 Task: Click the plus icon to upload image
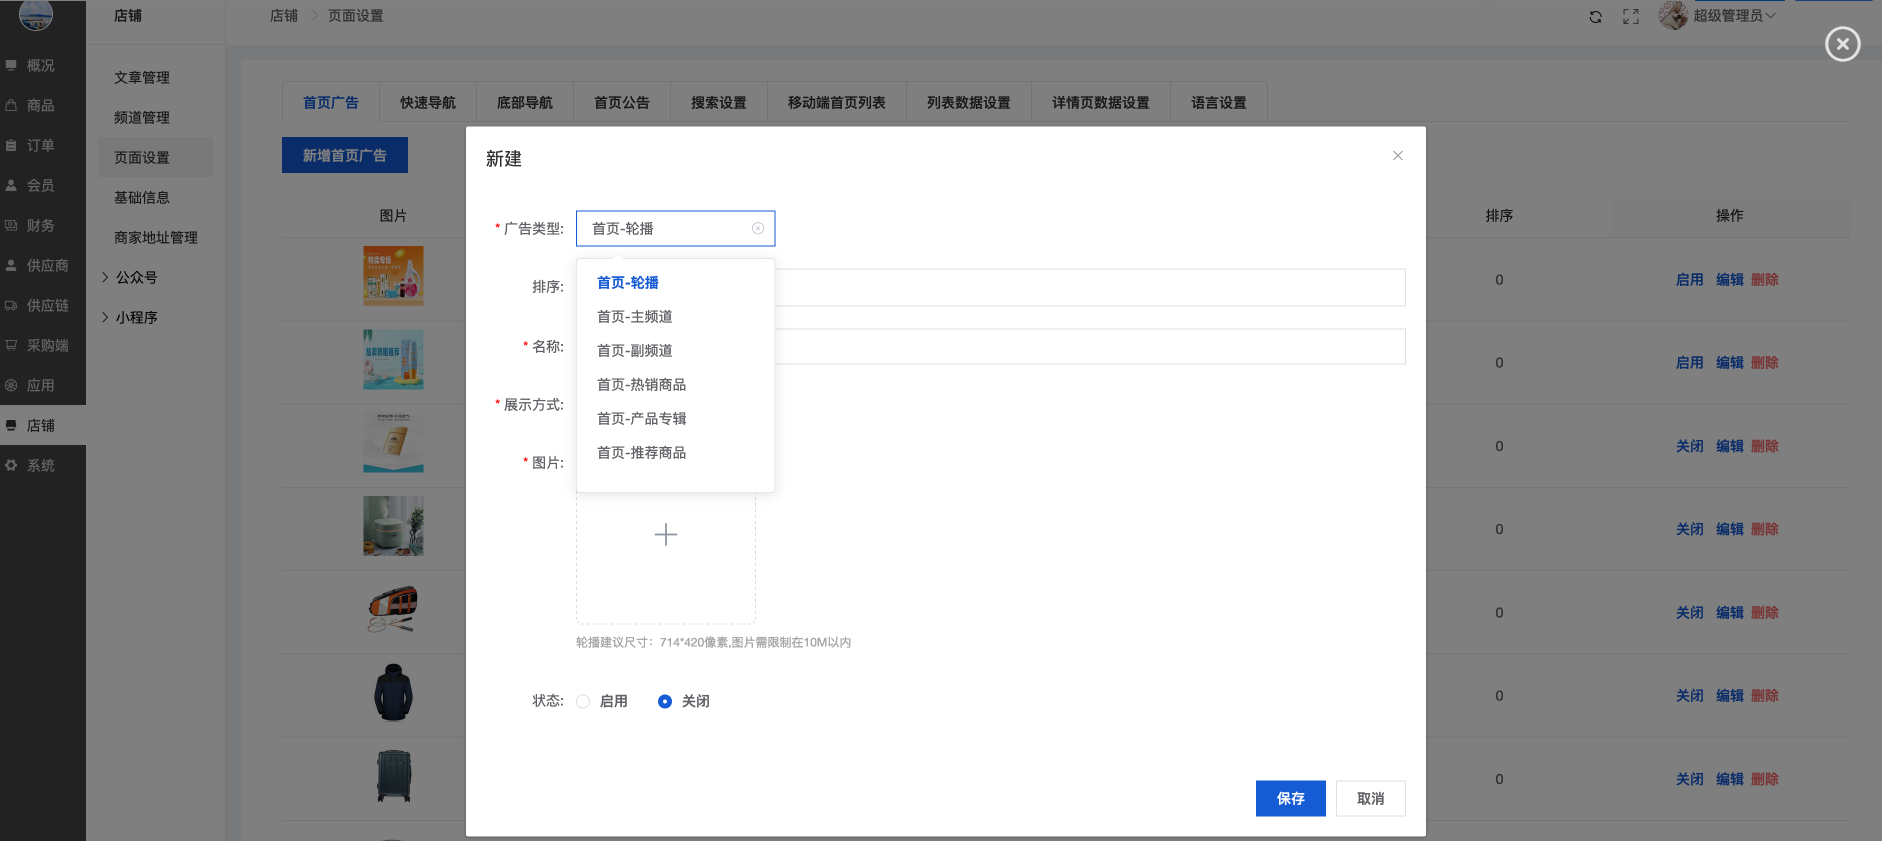666,535
